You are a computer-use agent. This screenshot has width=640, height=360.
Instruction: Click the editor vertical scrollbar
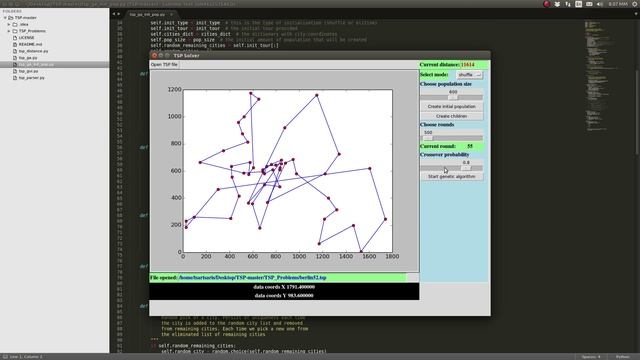pos(638,112)
